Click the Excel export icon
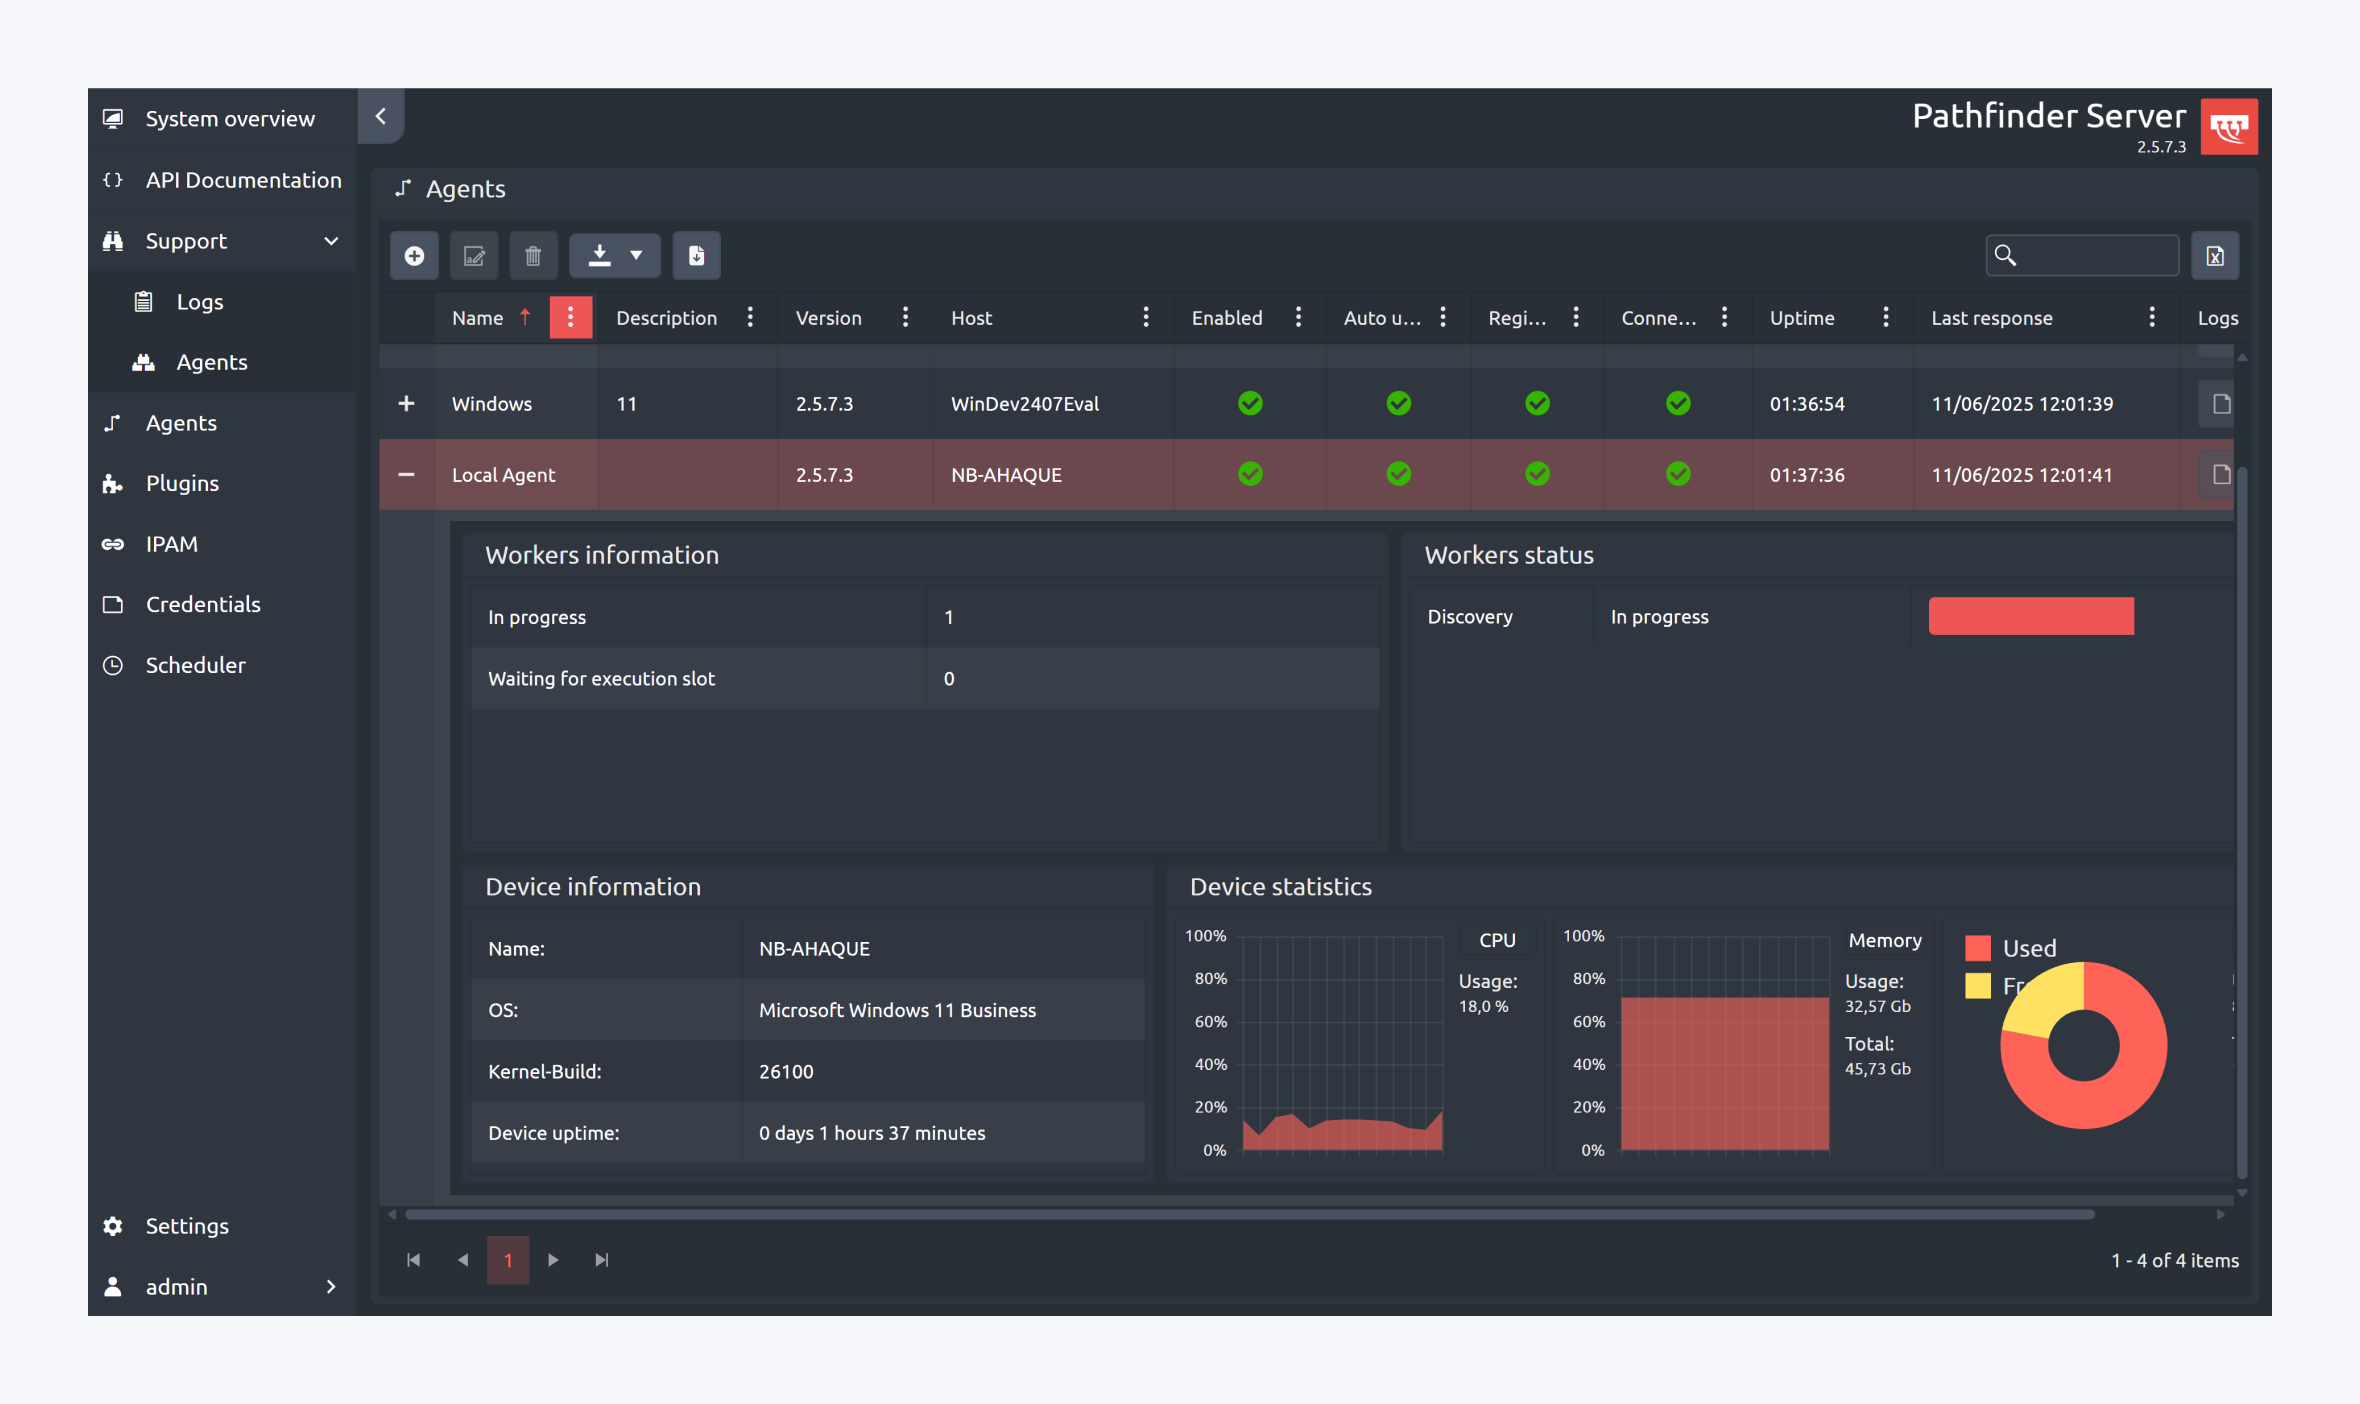The width and height of the screenshot is (2360, 1404). coord(2215,256)
